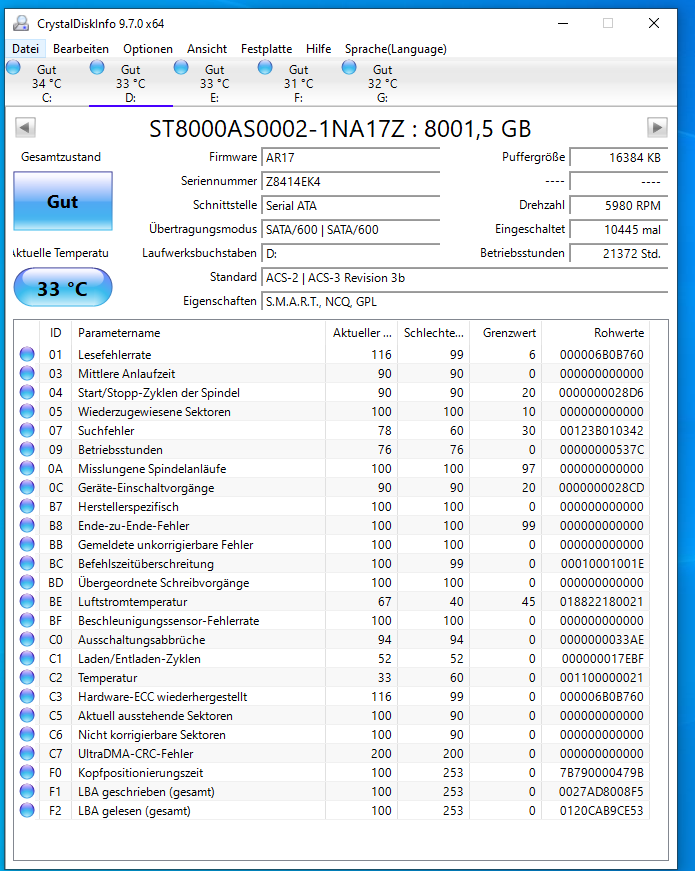The image size is (695, 871).
Task: Click the ID column header
Action: [x=56, y=333]
